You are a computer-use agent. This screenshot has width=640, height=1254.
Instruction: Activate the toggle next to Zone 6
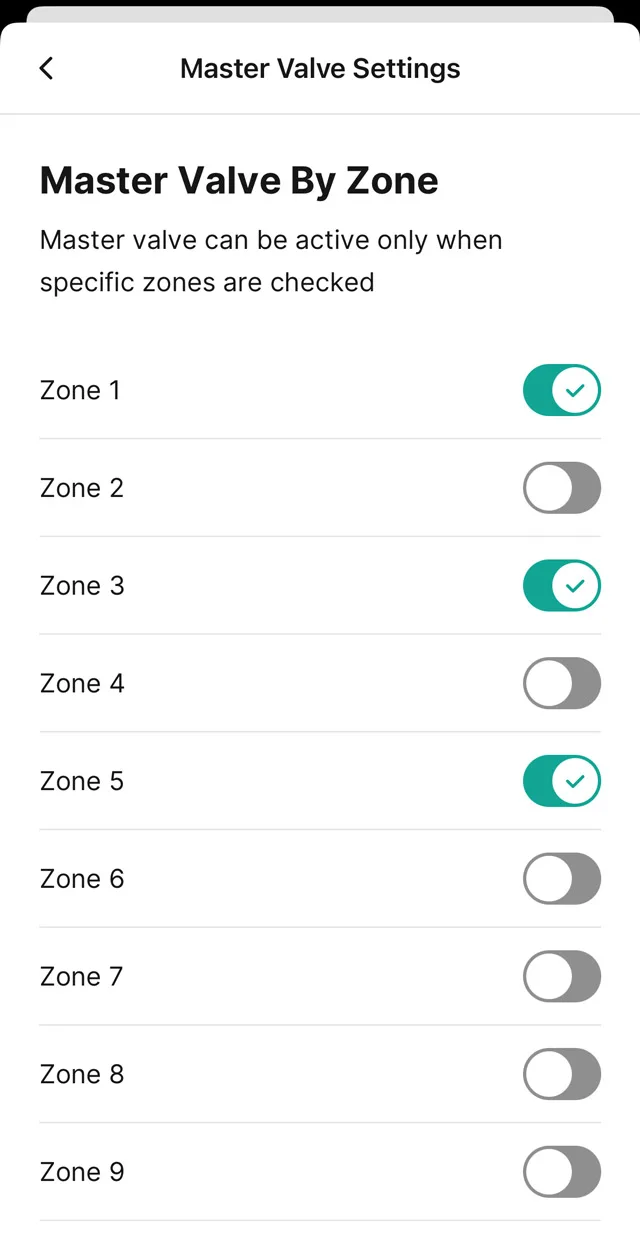click(x=561, y=878)
